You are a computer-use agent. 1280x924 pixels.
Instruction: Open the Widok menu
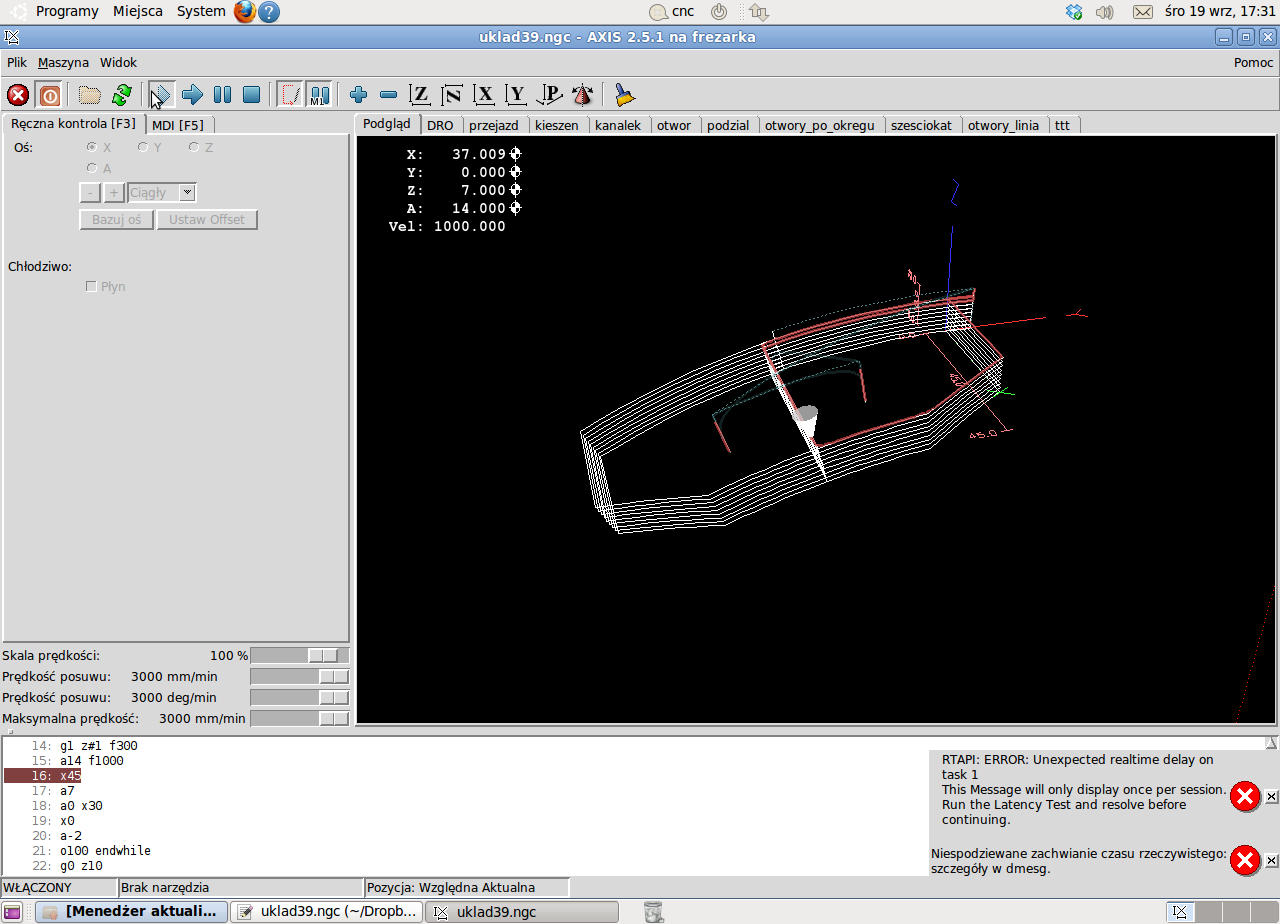click(118, 62)
